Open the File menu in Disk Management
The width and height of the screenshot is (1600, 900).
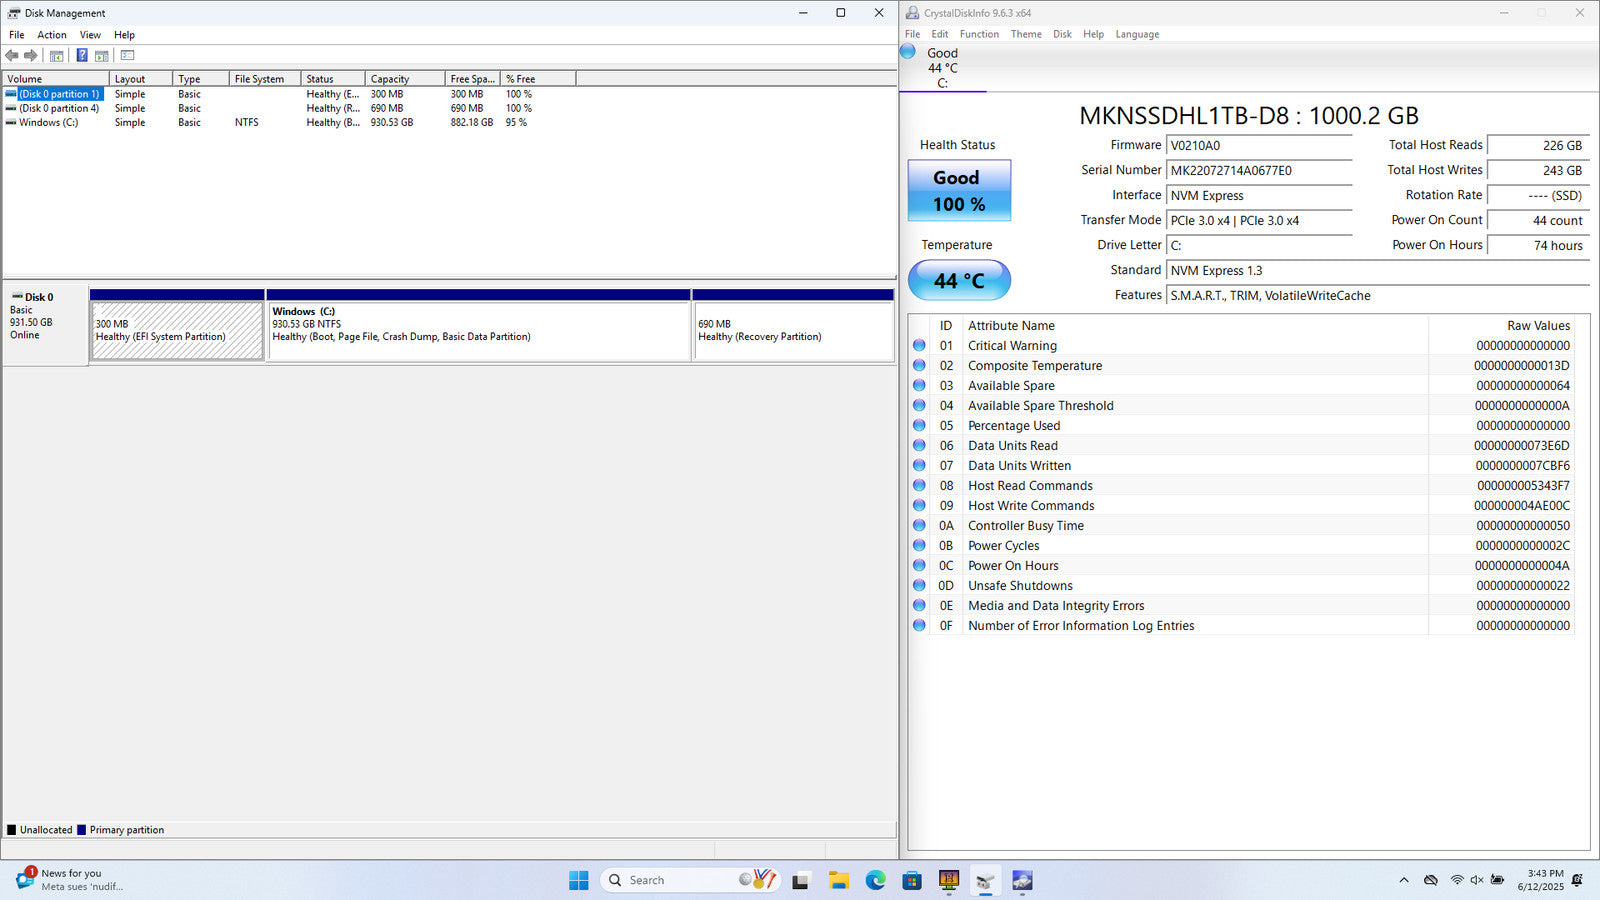17,35
